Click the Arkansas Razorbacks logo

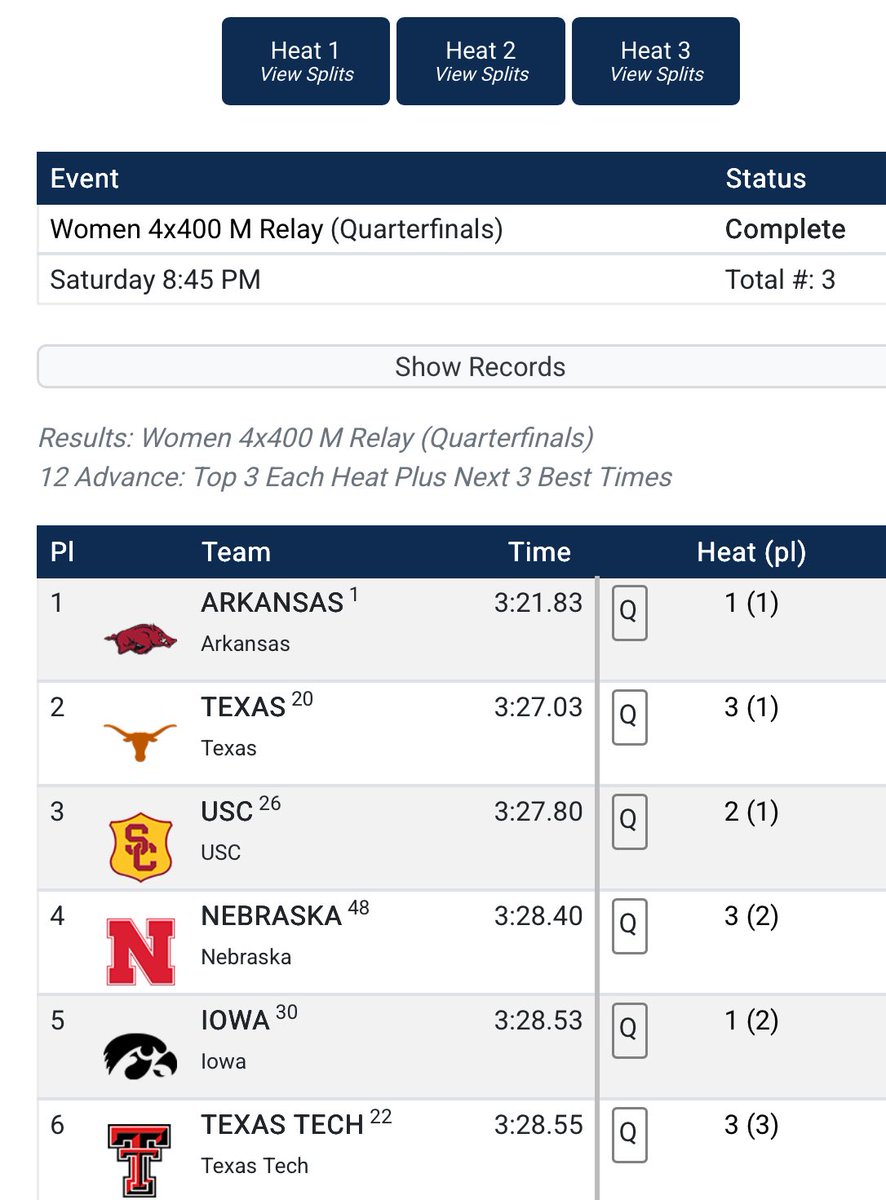coord(141,638)
